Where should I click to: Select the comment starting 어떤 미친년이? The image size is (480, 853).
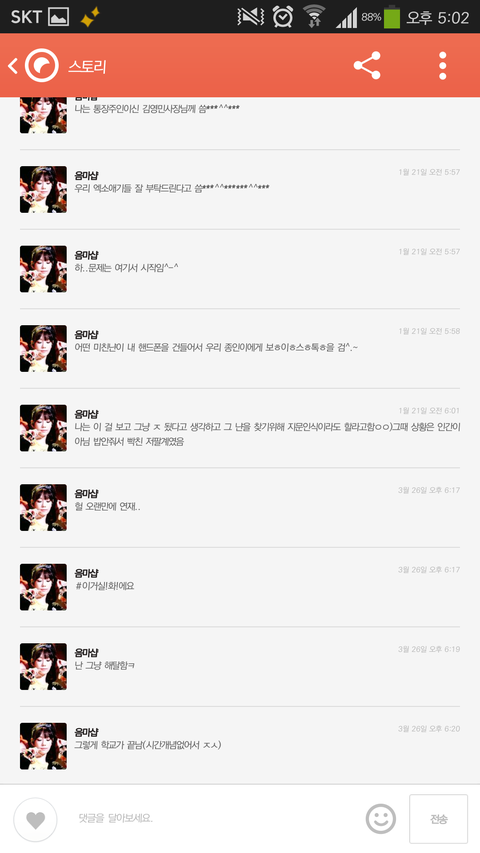(240, 348)
